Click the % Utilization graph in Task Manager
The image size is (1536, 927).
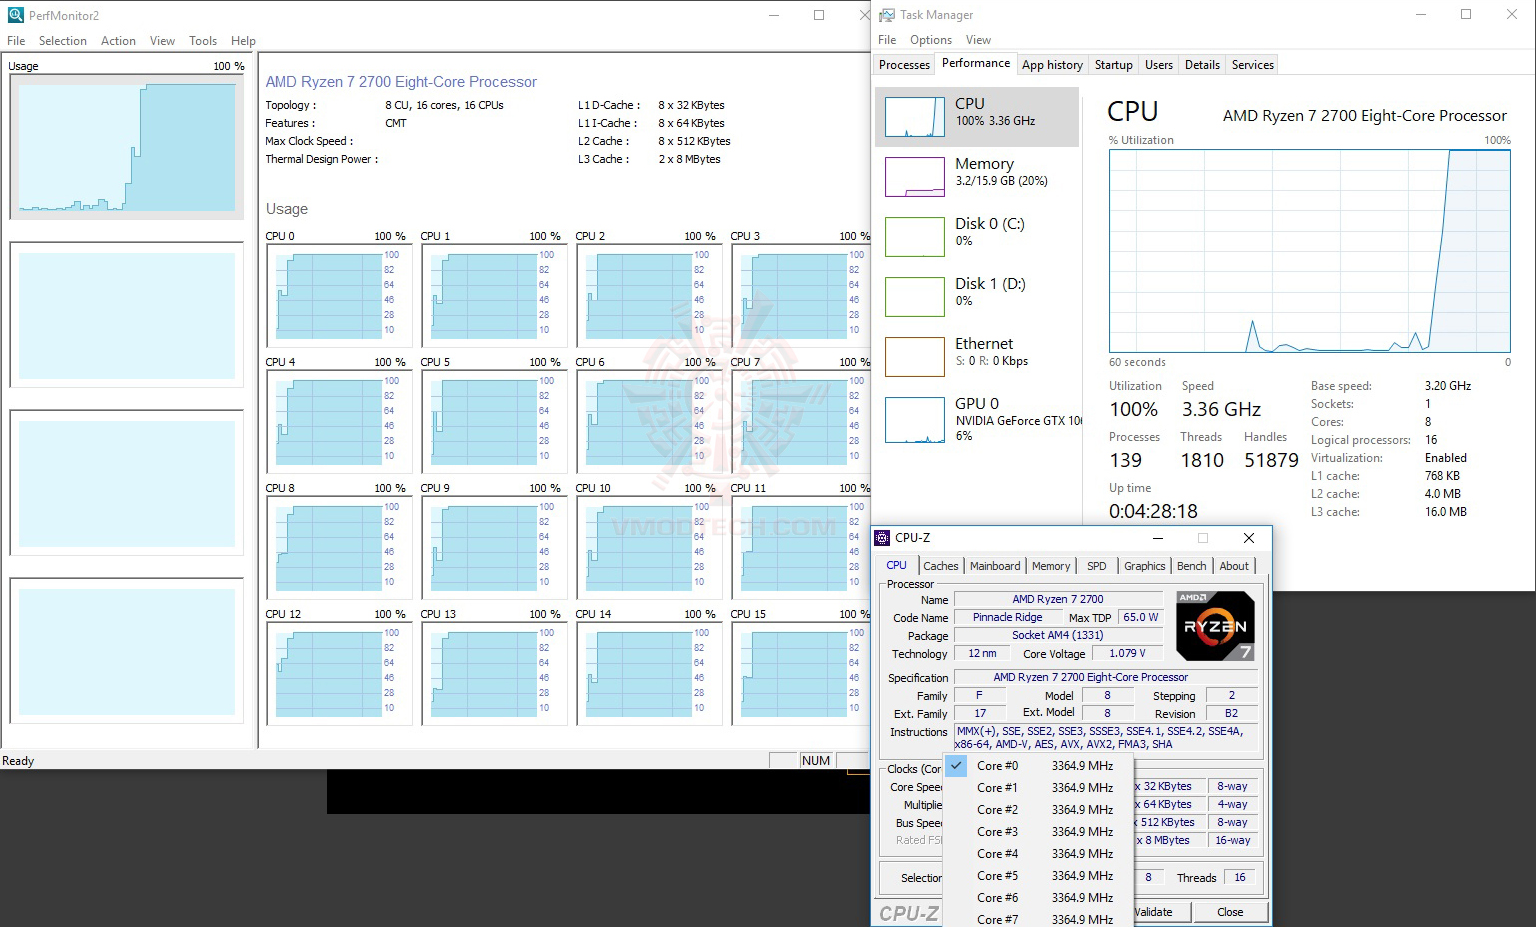(1310, 251)
